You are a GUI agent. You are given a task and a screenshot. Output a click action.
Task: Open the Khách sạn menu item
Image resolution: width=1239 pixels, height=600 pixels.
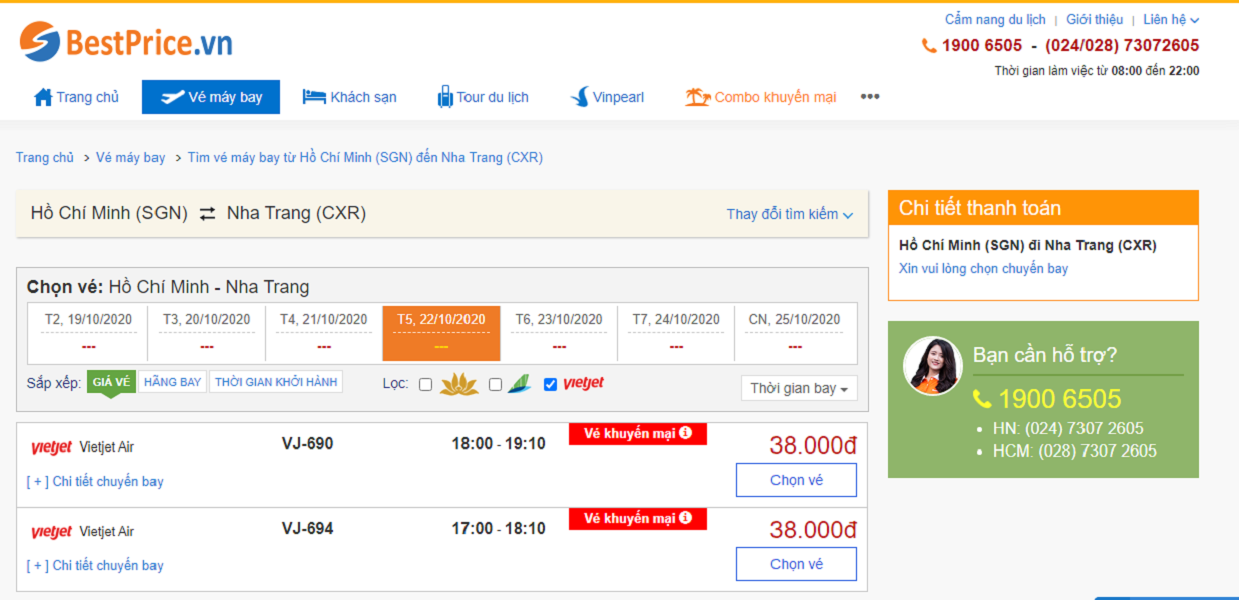pyautogui.click(x=349, y=97)
